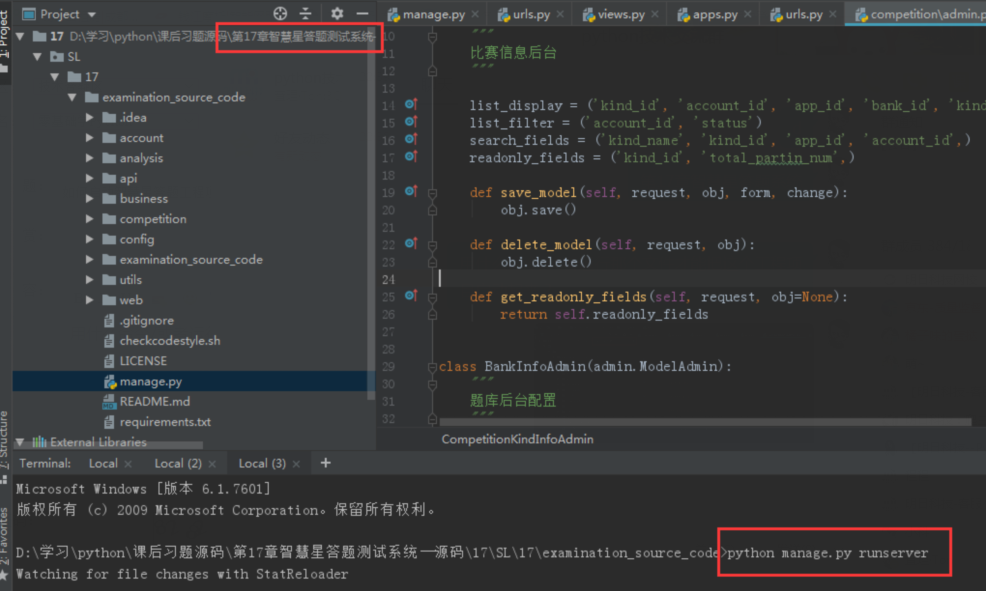
Task: Add a new terminal session
Action: [325, 463]
